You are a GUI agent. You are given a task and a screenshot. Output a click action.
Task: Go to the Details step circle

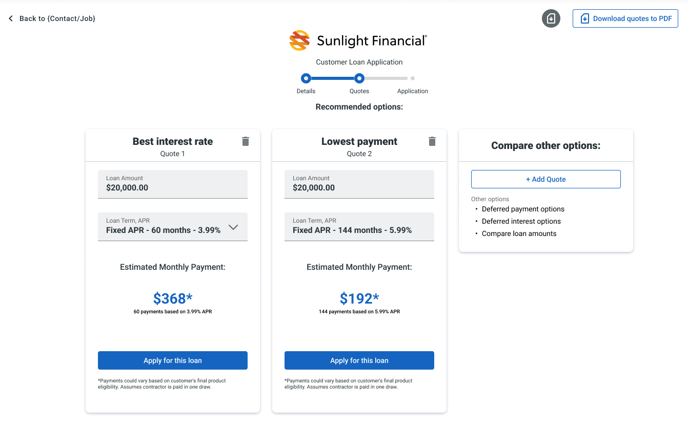pyautogui.click(x=306, y=79)
